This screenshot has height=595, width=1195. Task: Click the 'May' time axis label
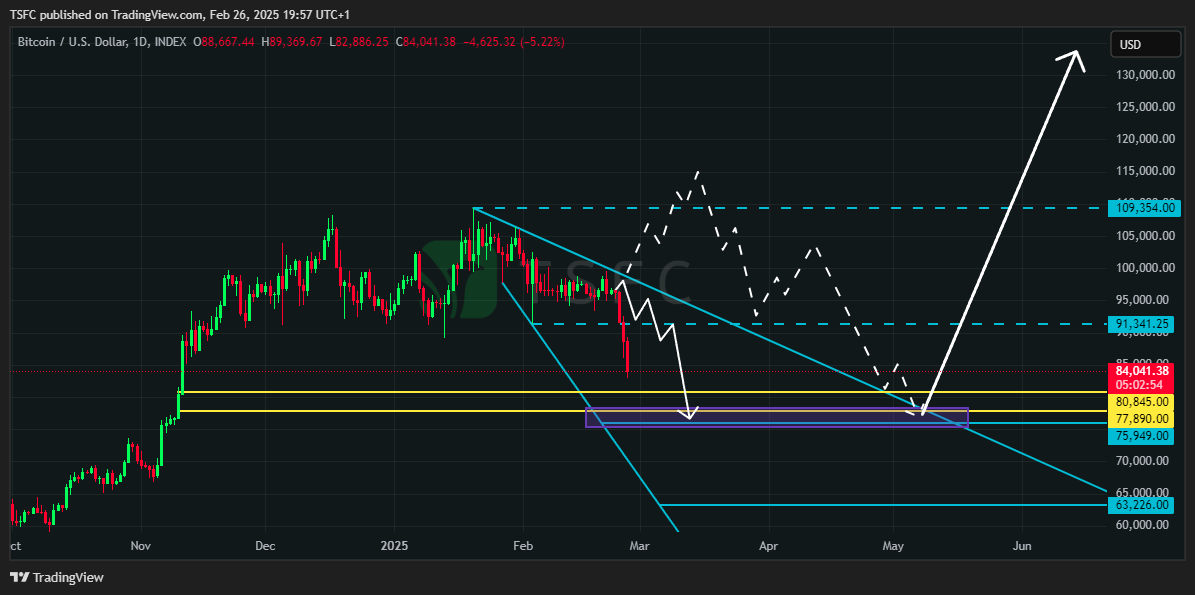coord(893,546)
